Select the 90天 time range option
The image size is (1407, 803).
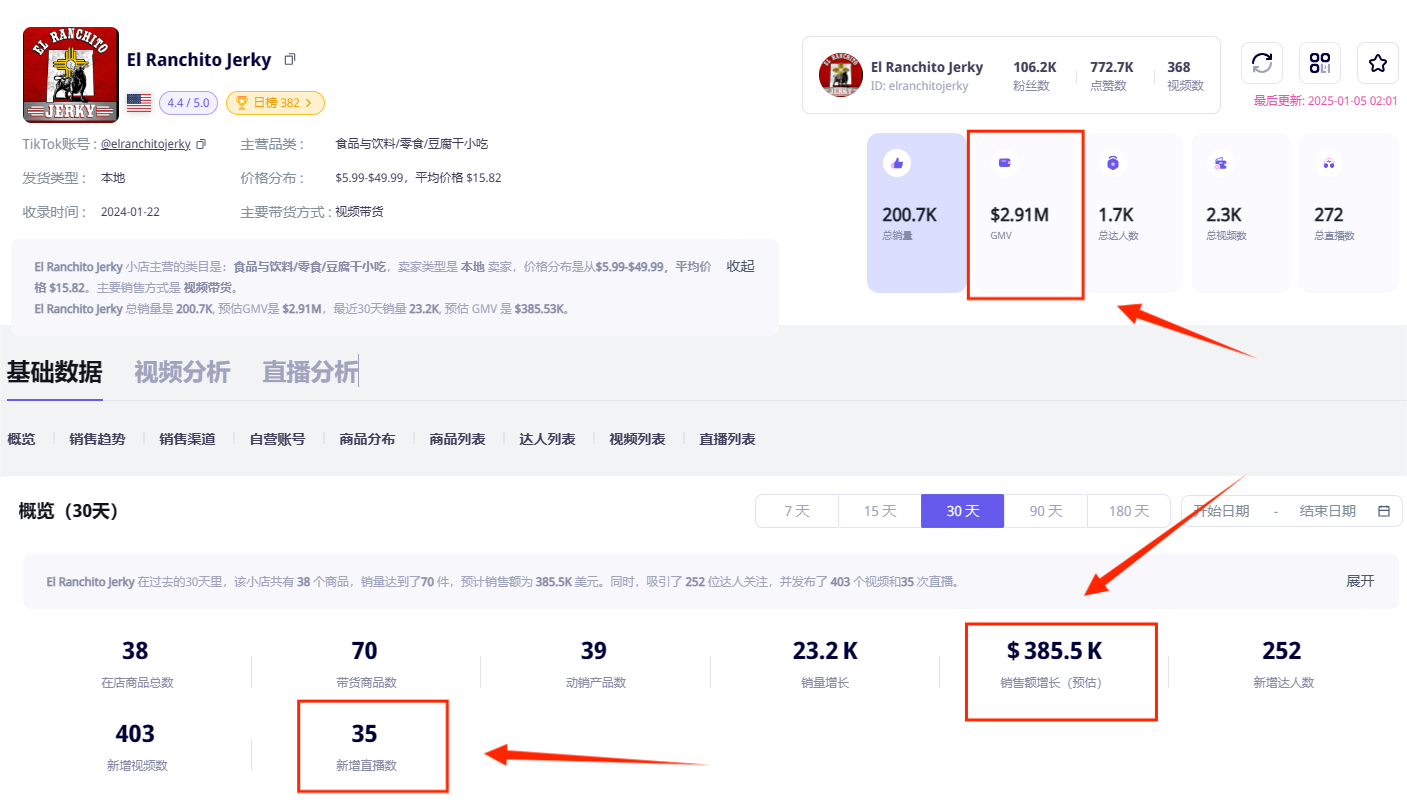[1045, 511]
